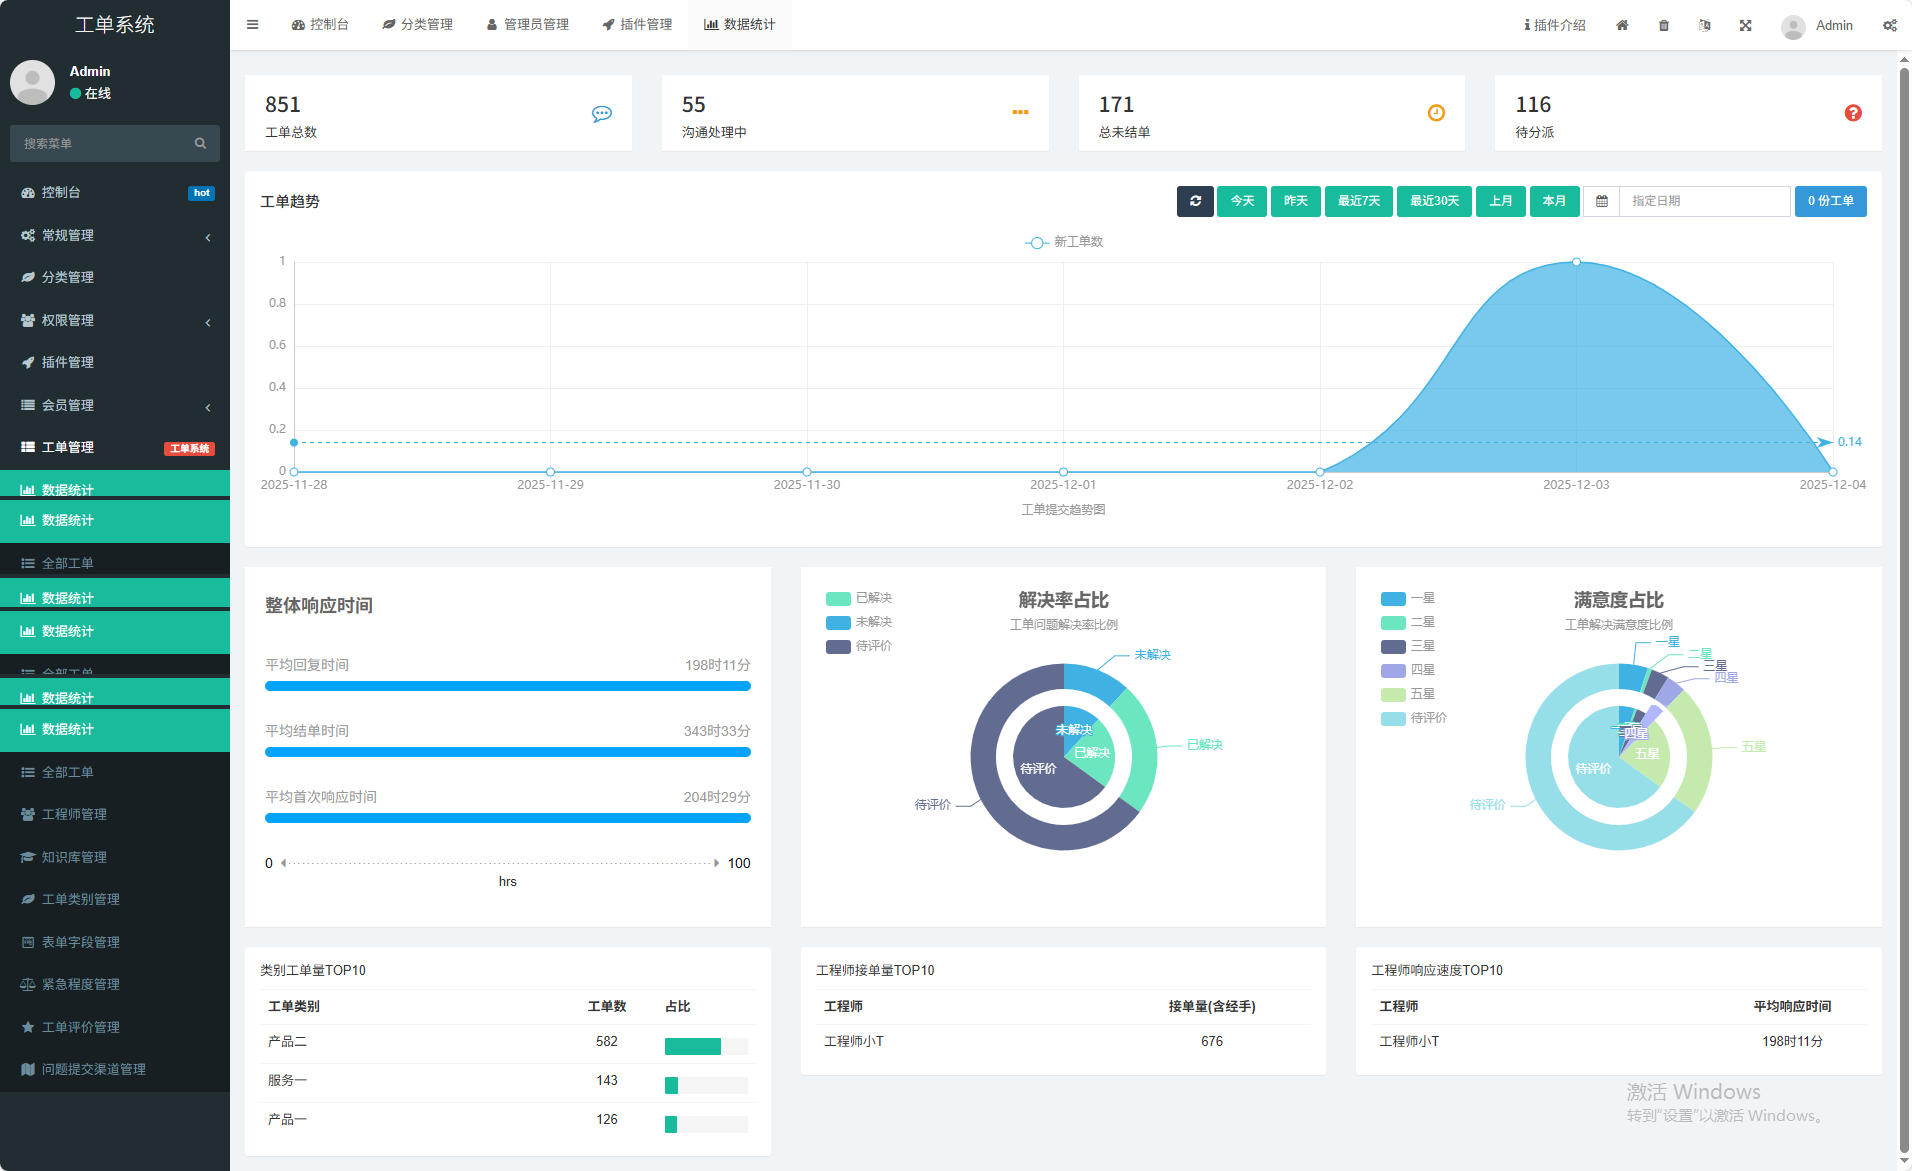Filter the trend chart by 最近7天
The height and width of the screenshot is (1171, 1912).
tap(1358, 201)
